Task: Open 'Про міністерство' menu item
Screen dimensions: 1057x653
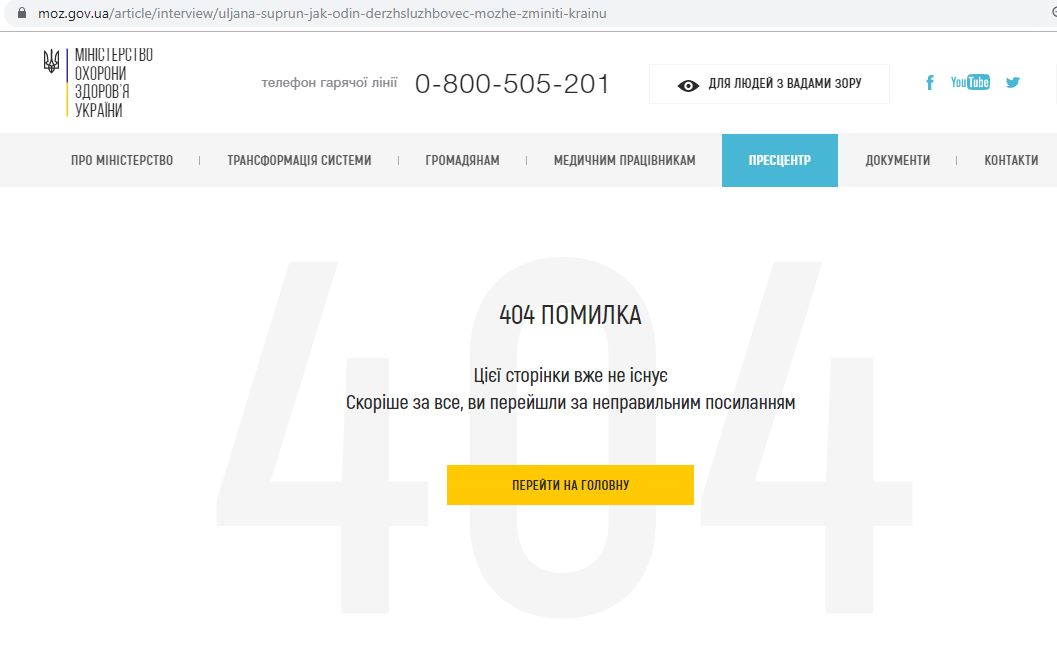Action: tap(122, 160)
